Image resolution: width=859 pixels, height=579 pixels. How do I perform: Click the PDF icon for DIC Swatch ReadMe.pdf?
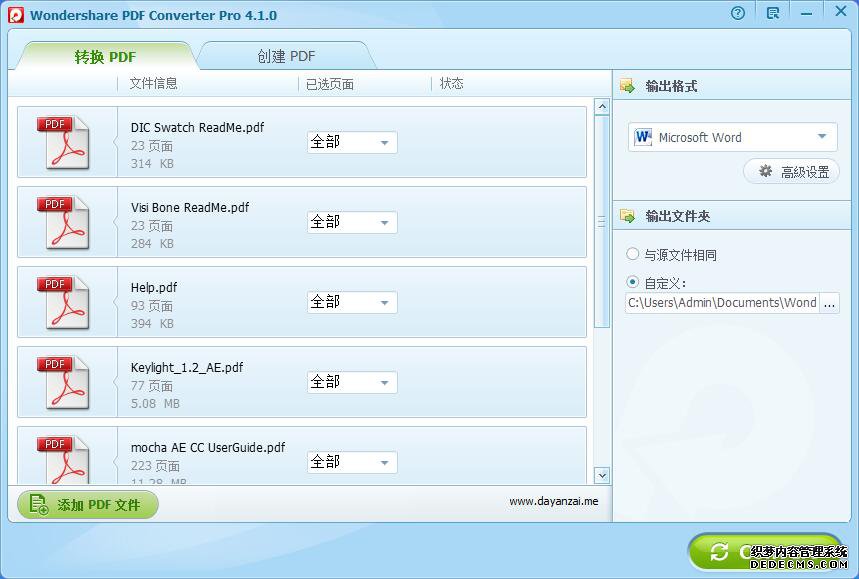click(63, 142)
